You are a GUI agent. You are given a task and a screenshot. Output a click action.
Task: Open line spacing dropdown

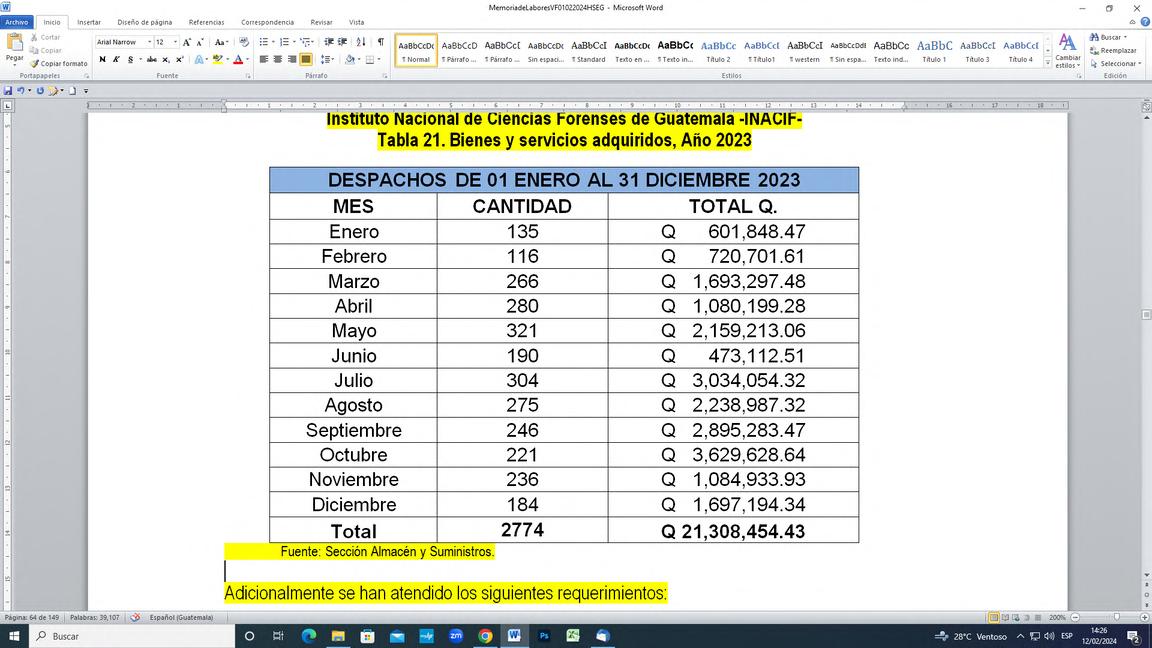click(328, 60)
